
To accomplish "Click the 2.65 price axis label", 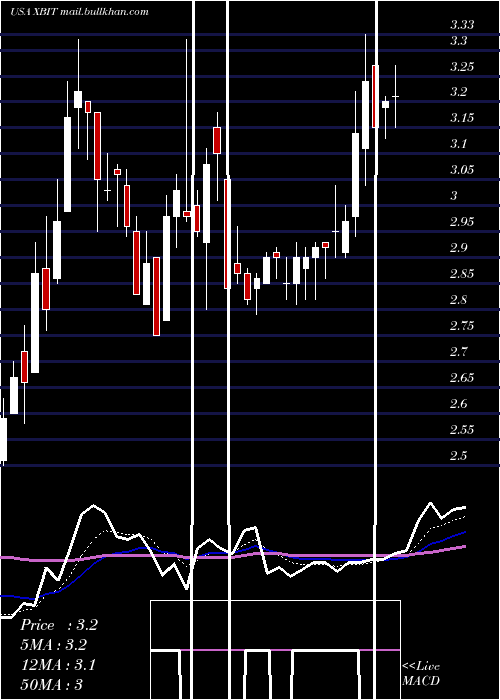I will coord(462,378).
